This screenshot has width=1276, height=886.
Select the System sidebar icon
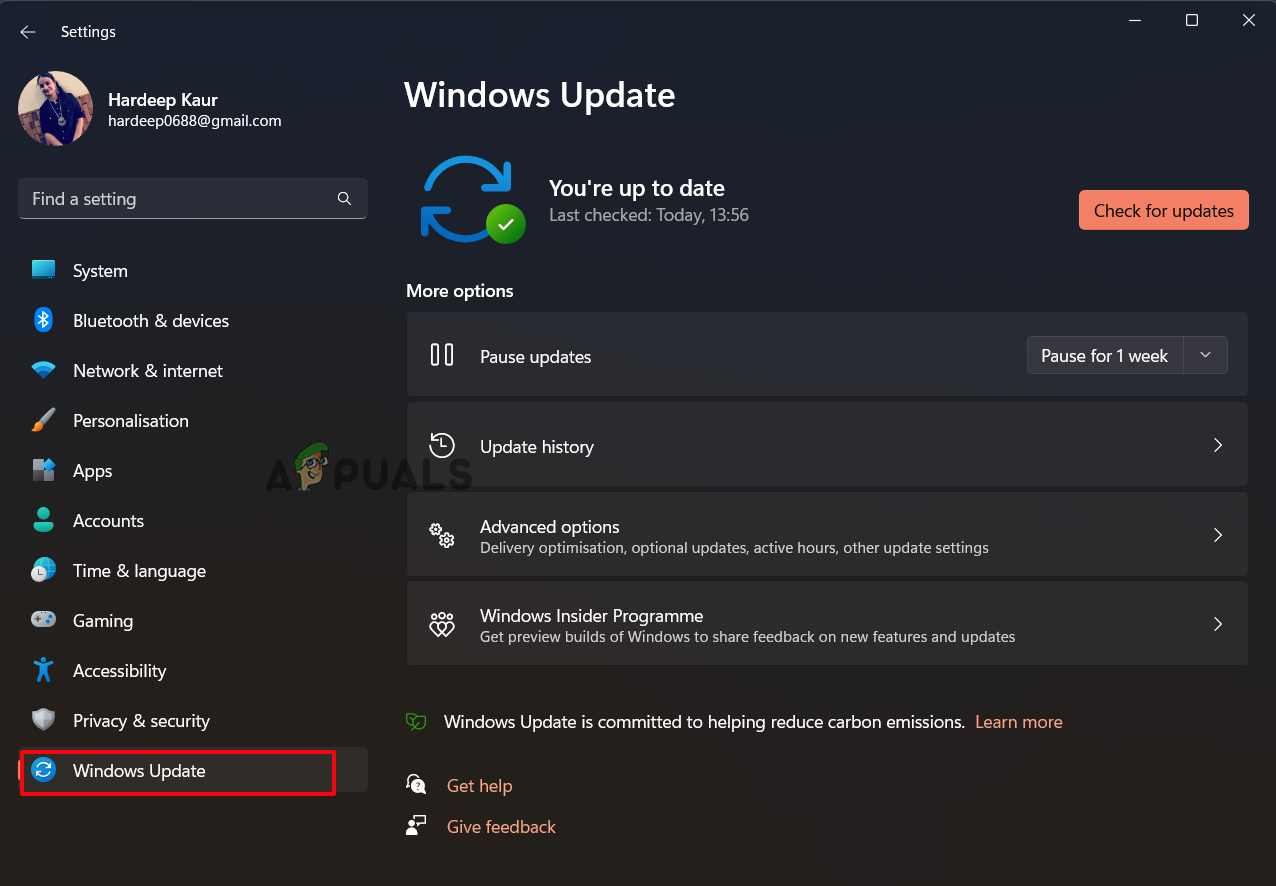44,270
